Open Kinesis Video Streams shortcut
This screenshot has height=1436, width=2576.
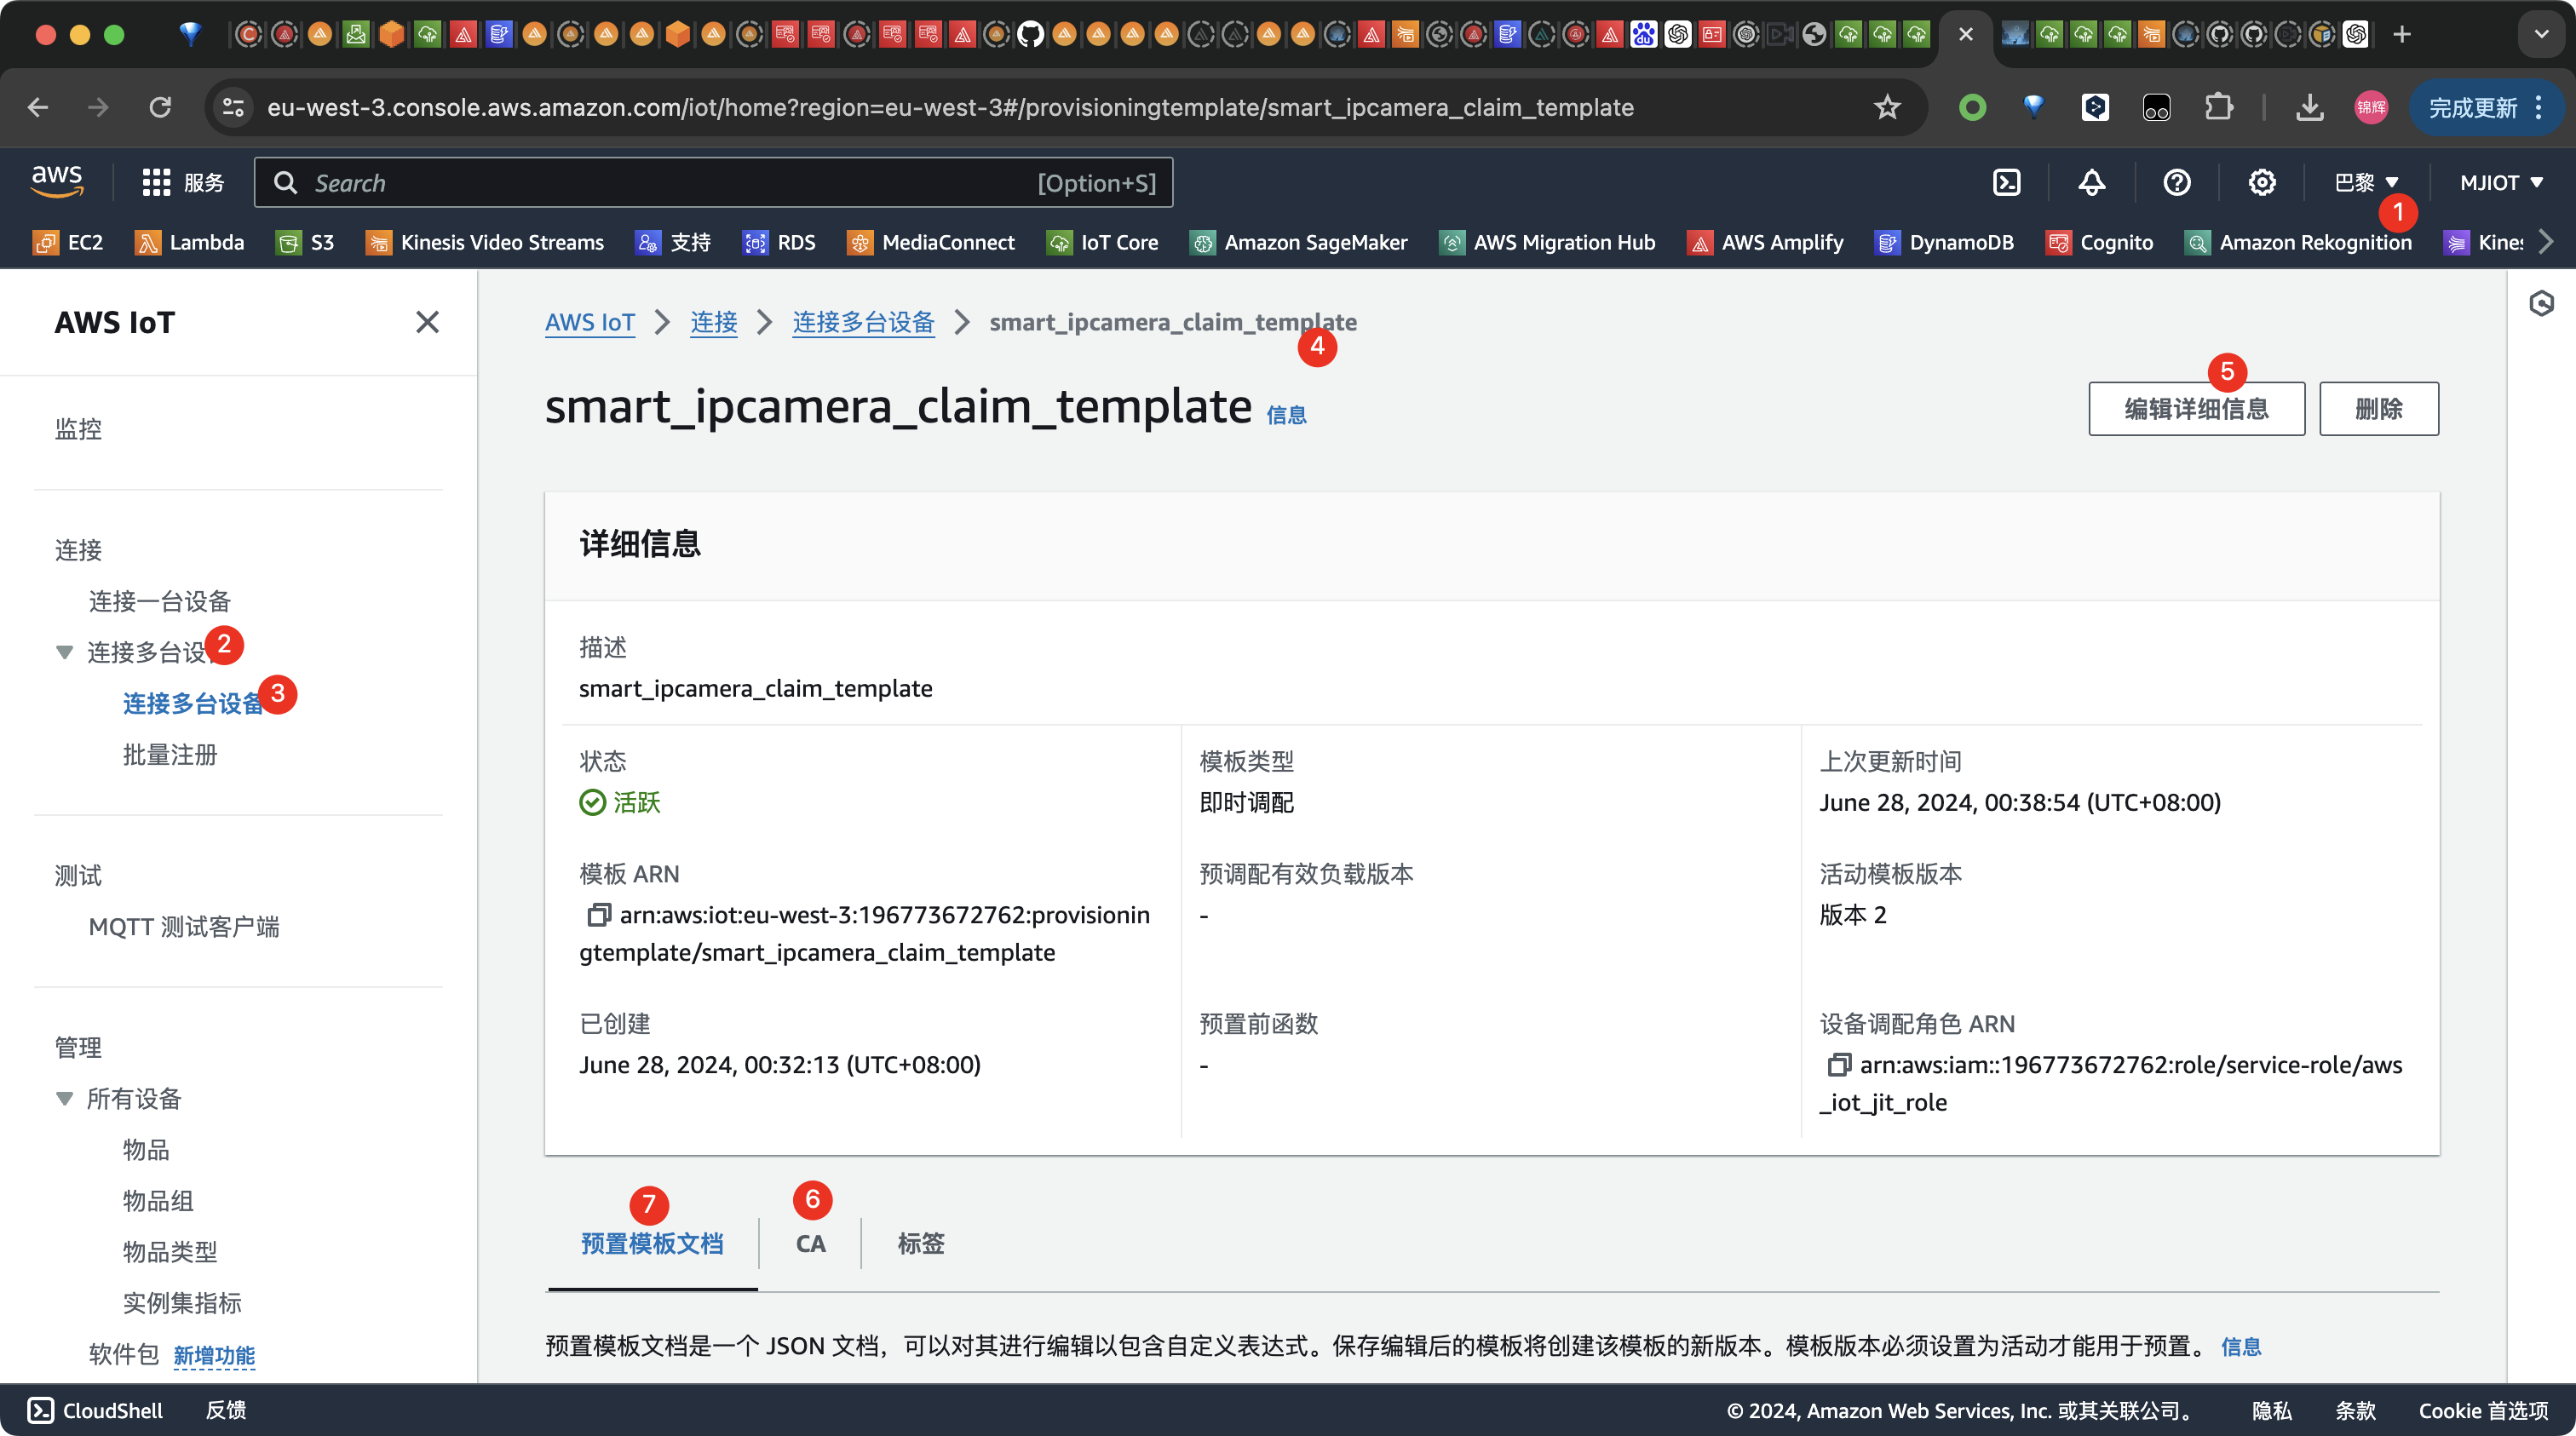point(485,242)
